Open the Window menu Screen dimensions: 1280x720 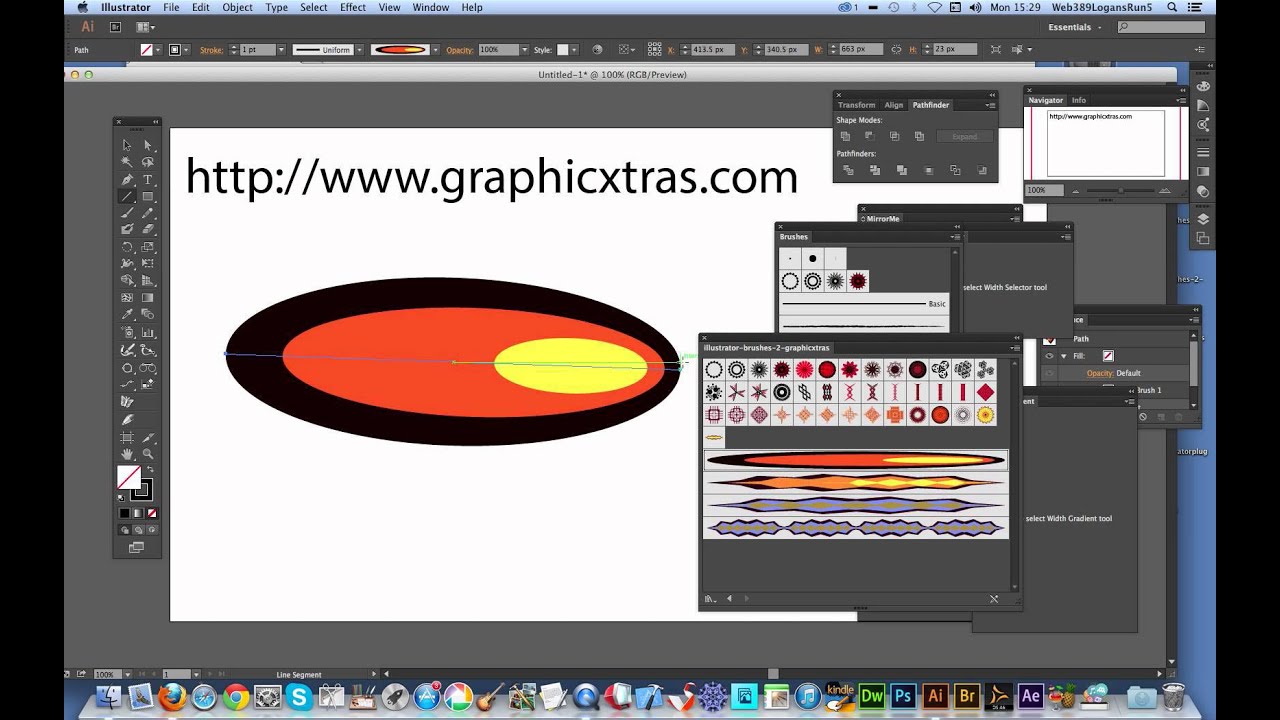pyautogui.click(x=431, y=7)
